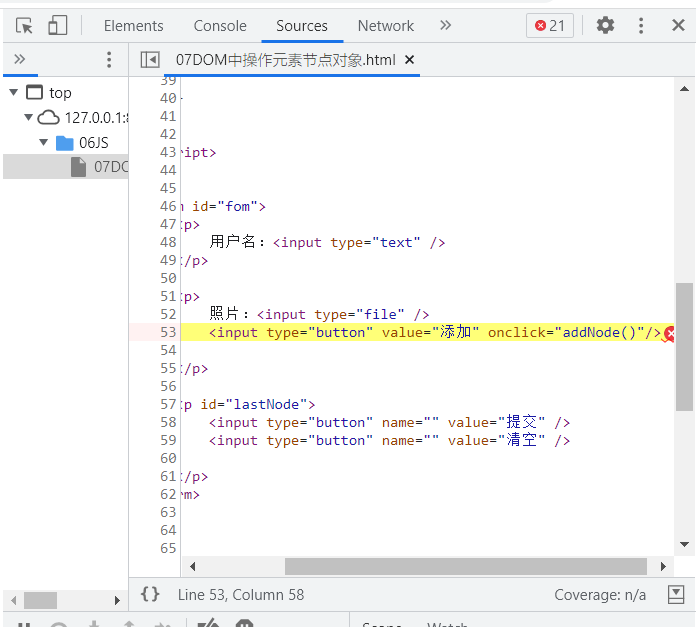This screenshot has height=627, width=696.
Task: Click the navigator horizontal scrollbar thumb
Action: 40,600
